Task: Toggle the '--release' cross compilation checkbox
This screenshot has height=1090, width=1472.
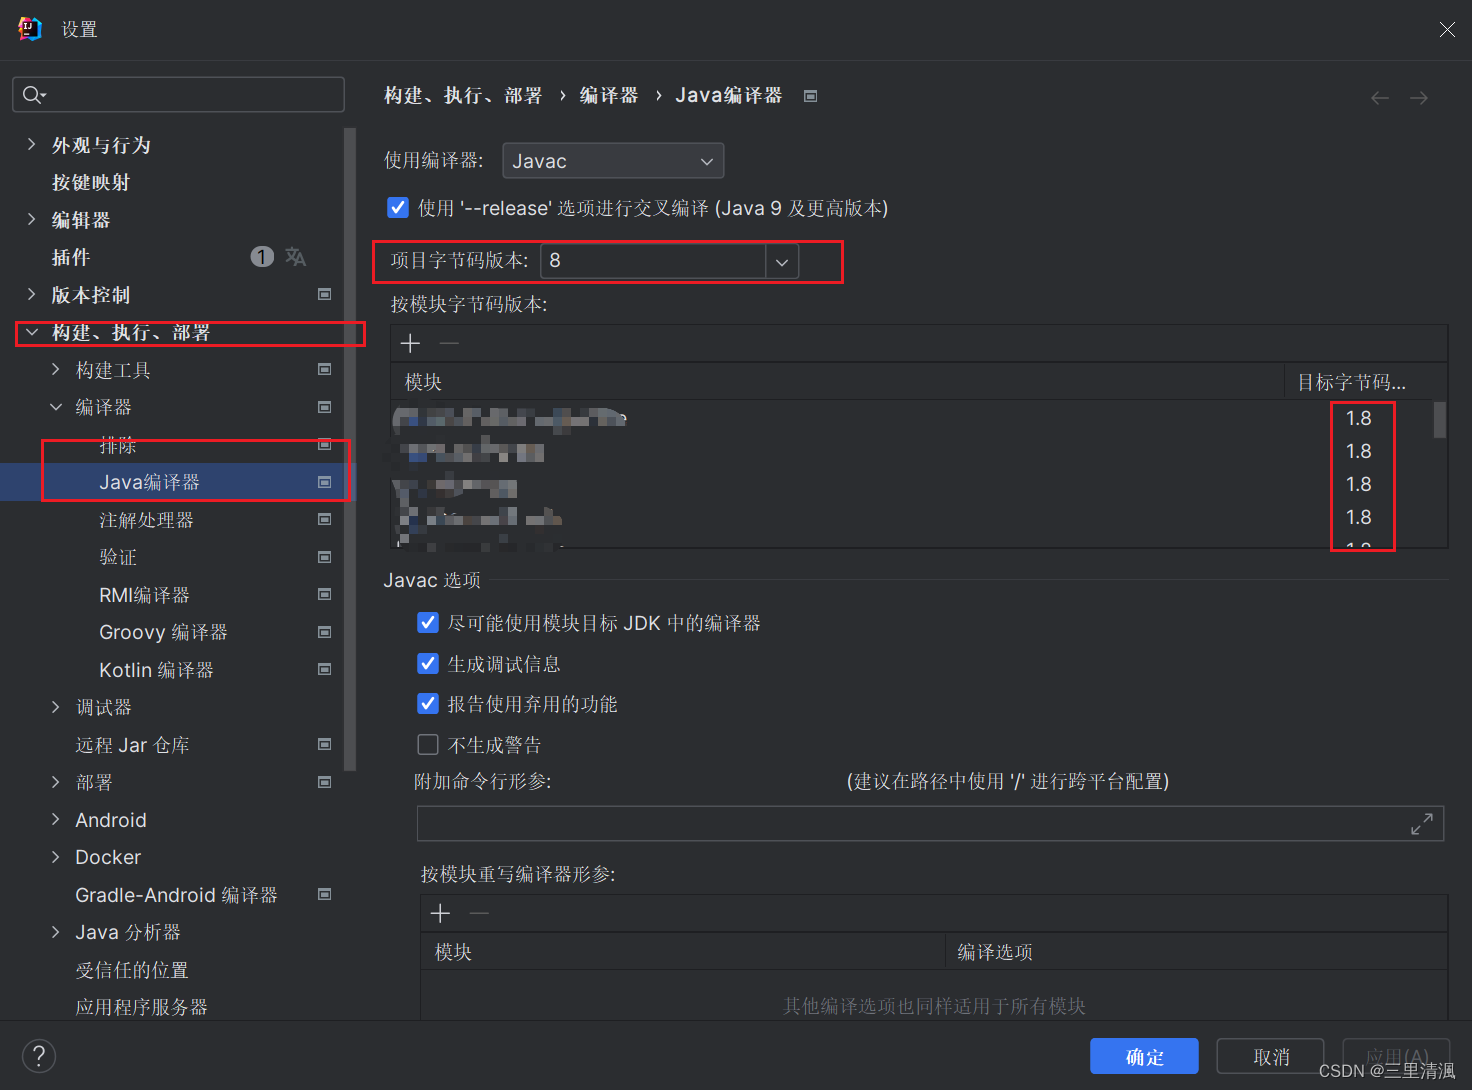Action: [x=398, y=207]
